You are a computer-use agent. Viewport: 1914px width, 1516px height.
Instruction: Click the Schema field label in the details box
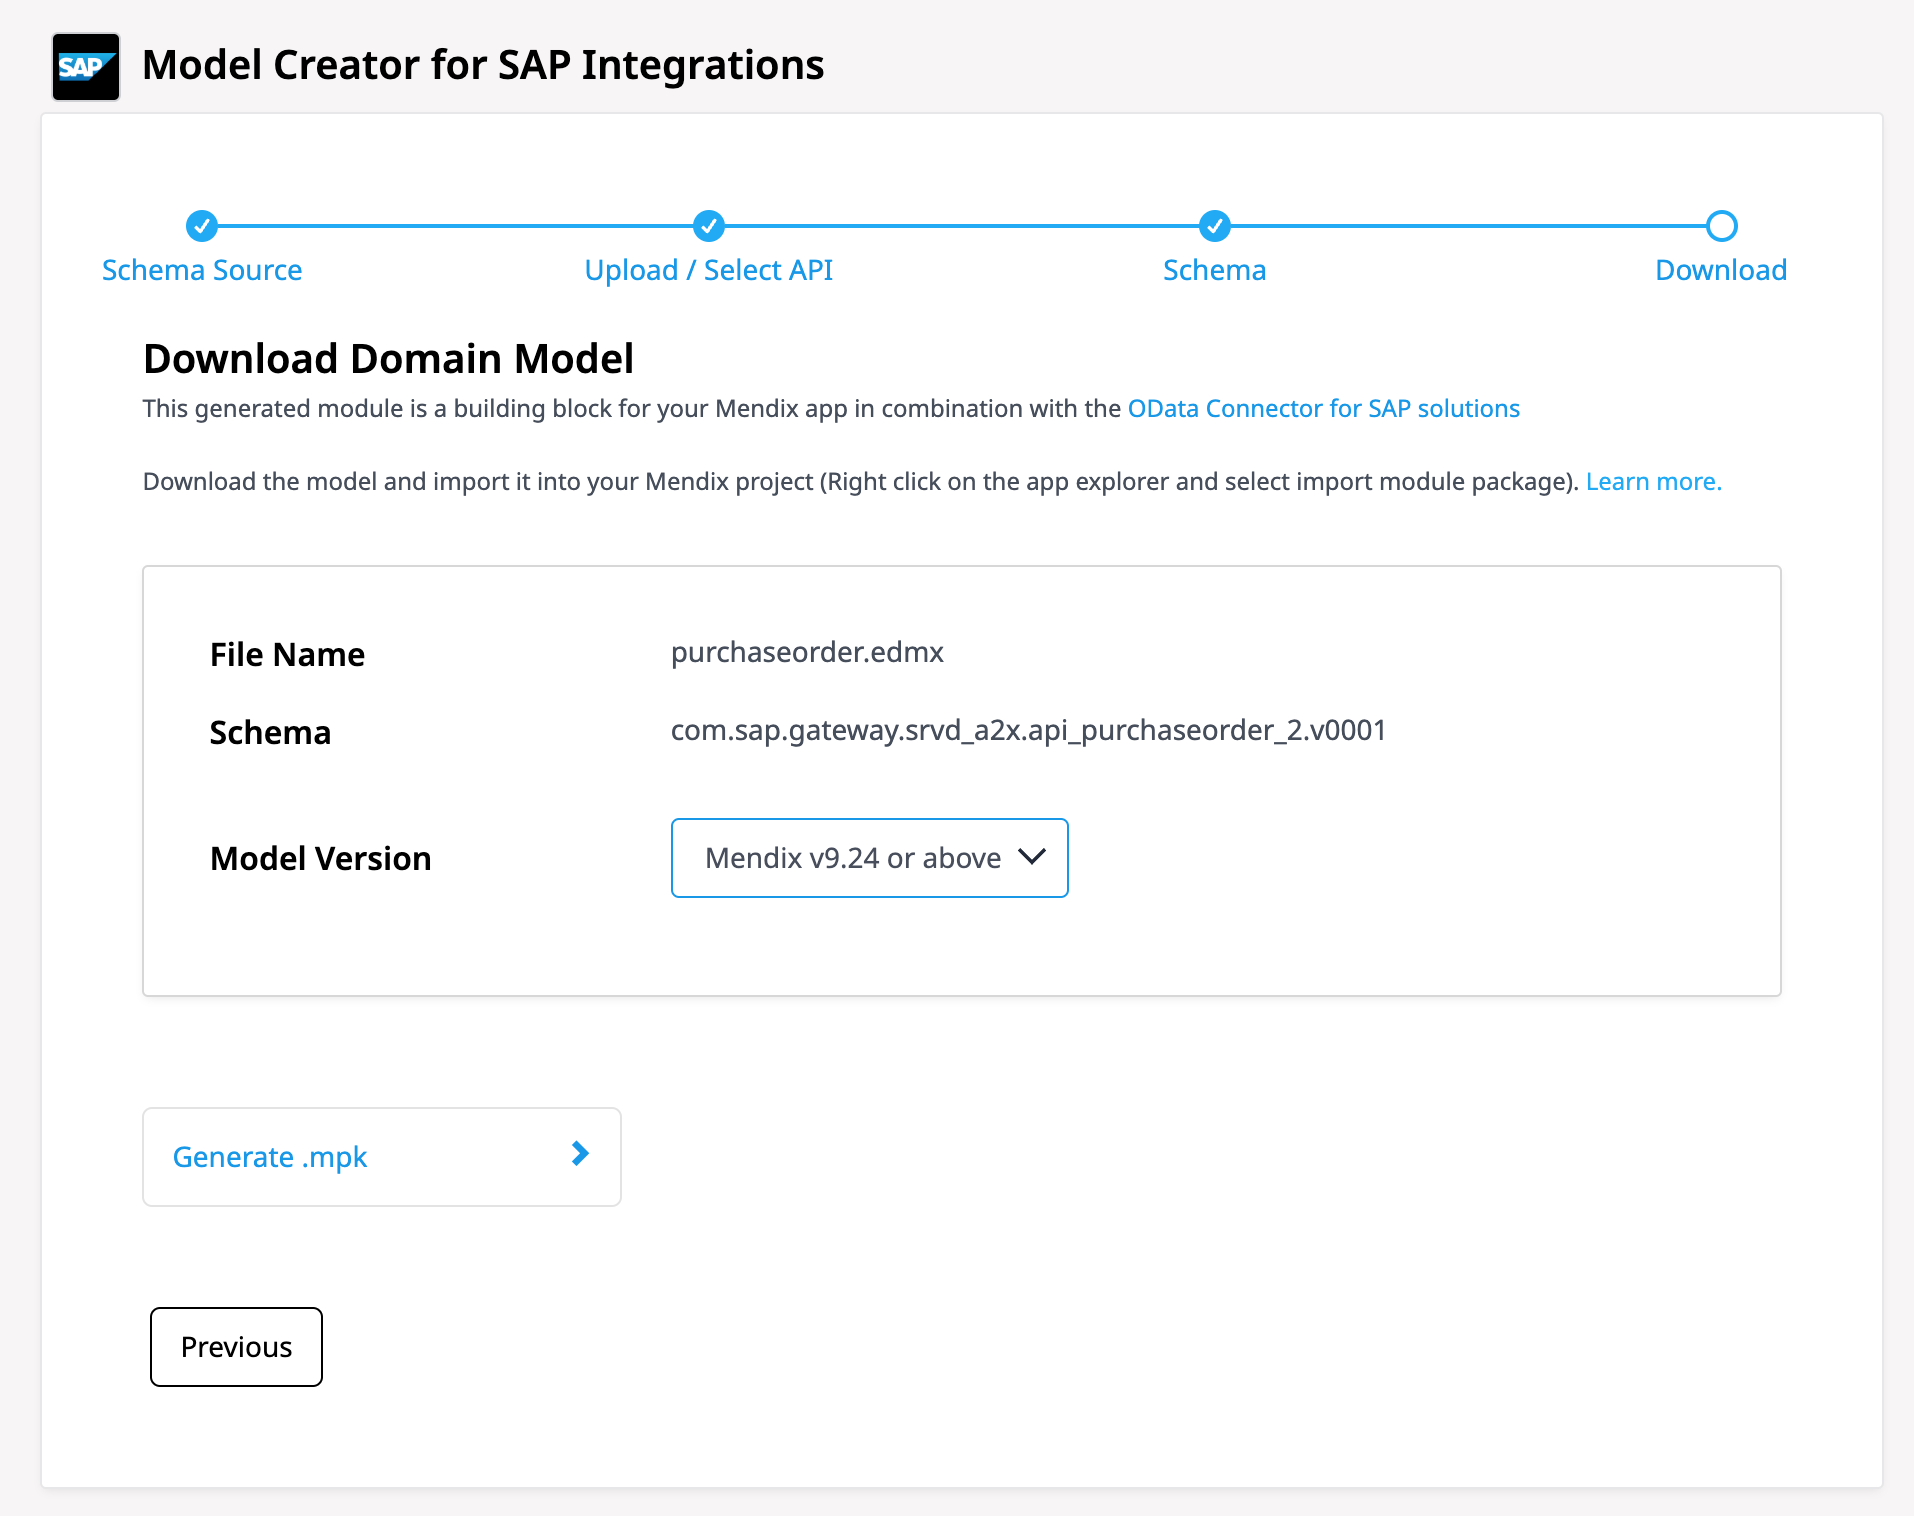270,732
